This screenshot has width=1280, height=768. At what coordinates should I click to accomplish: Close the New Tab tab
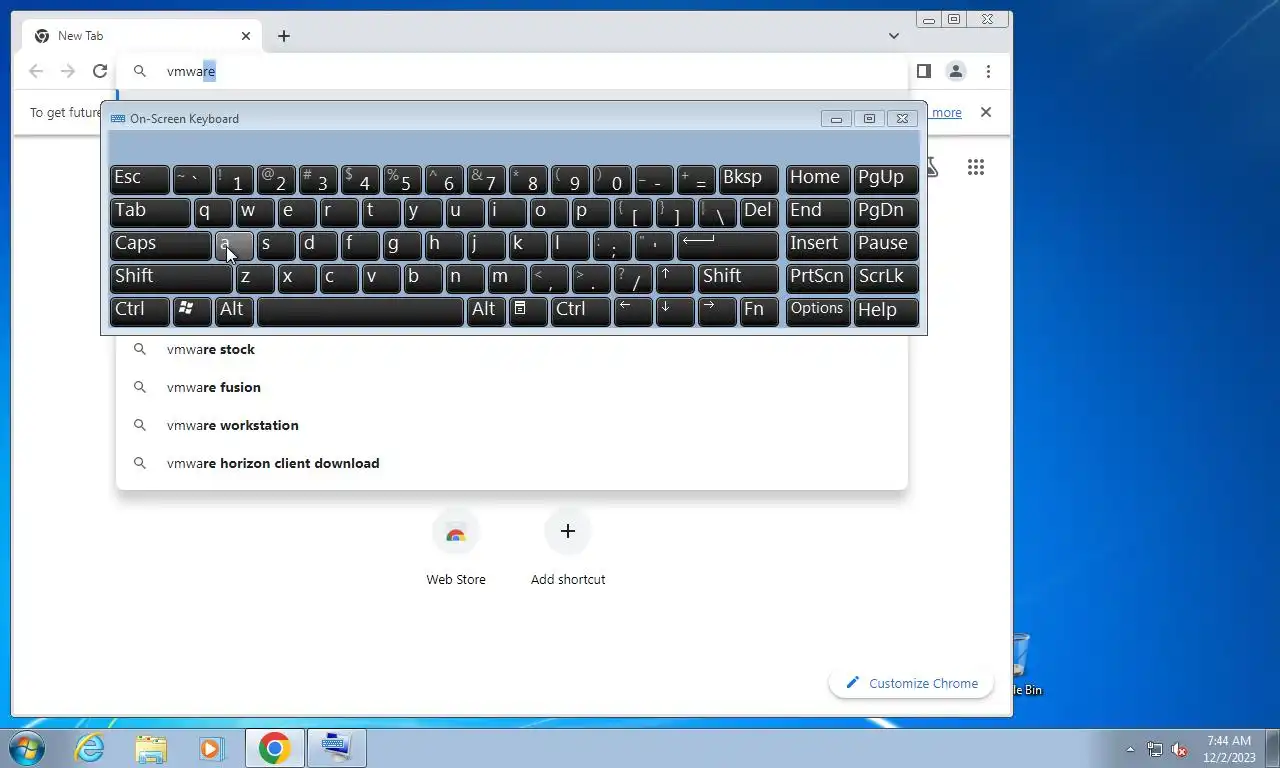[246, 36]
